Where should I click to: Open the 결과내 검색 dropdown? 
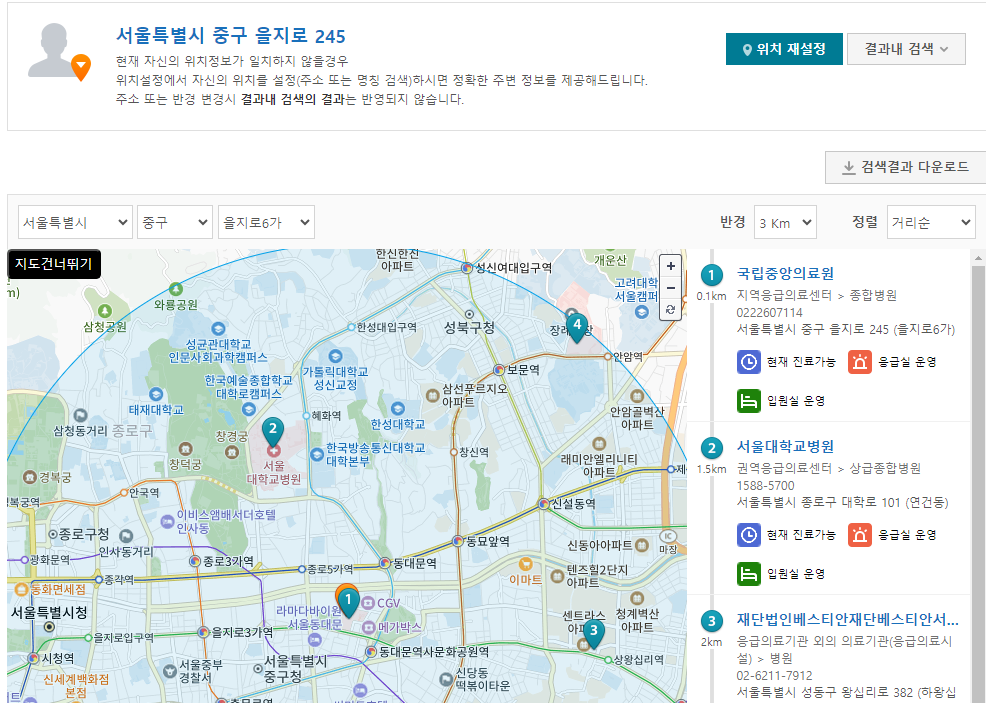[906, 49]
